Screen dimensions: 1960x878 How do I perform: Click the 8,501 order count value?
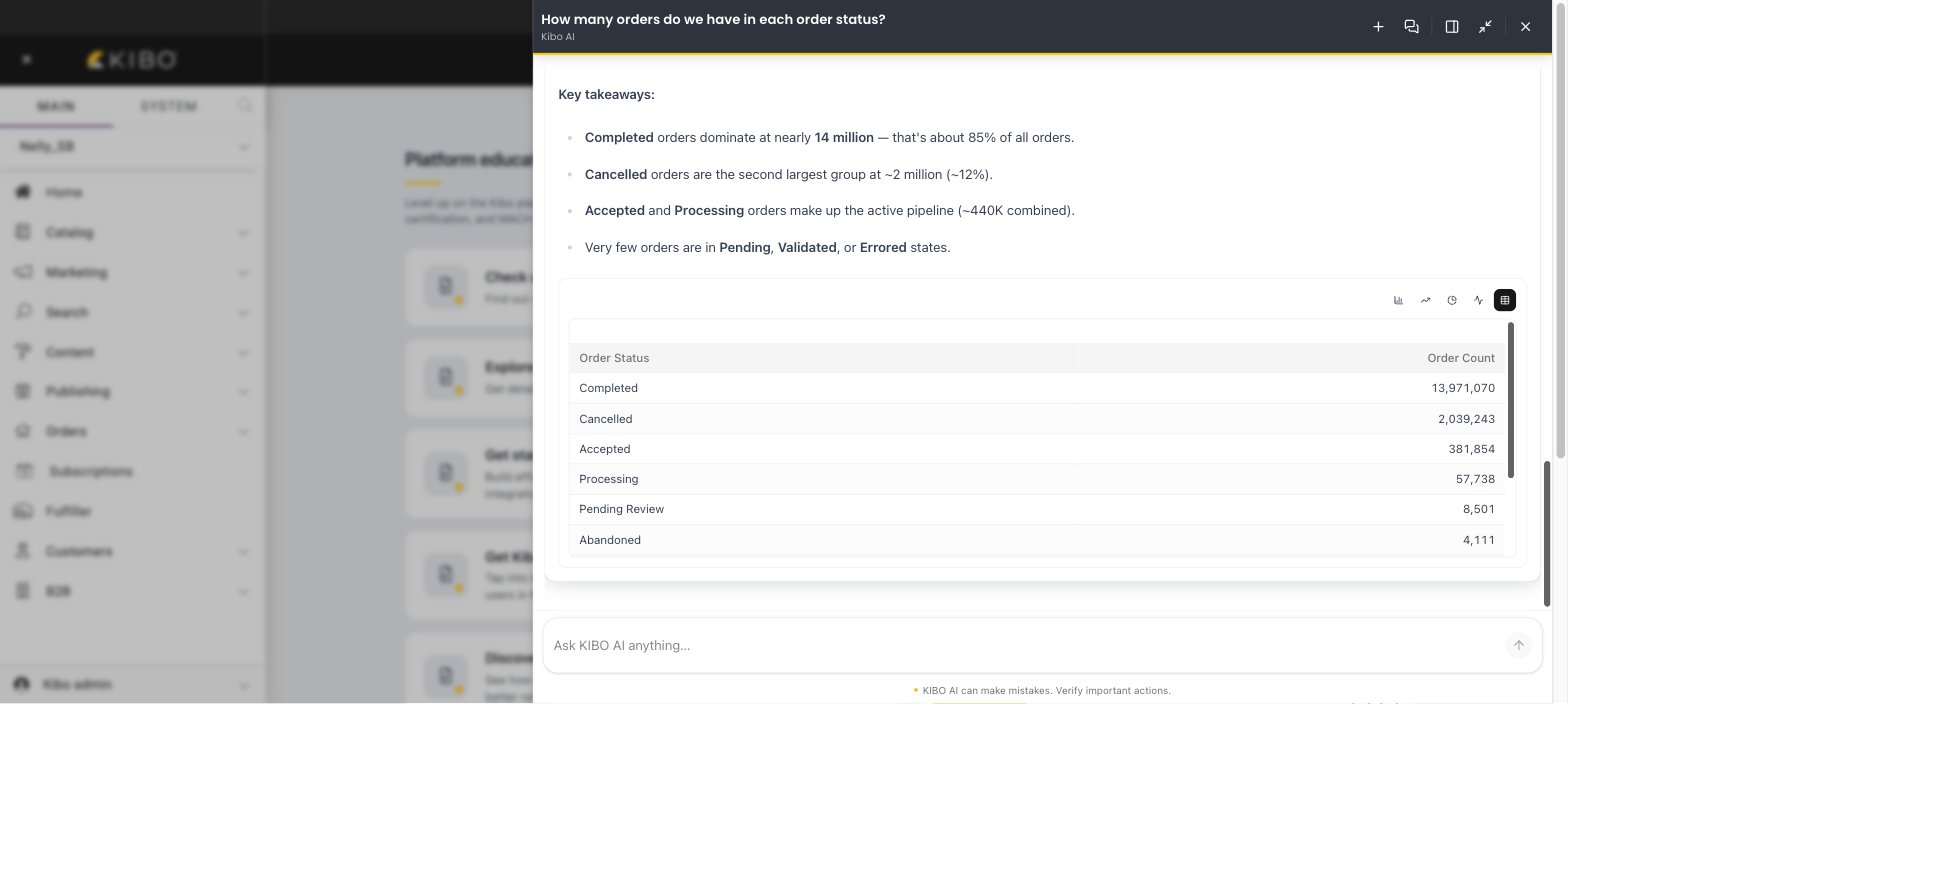point(1478,509)
